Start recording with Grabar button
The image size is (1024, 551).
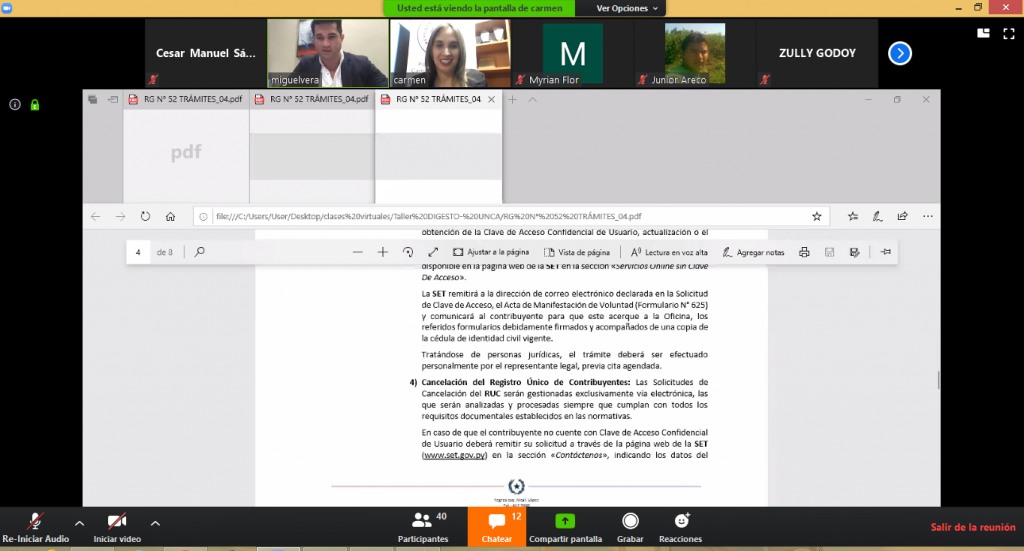click(630, 527)
